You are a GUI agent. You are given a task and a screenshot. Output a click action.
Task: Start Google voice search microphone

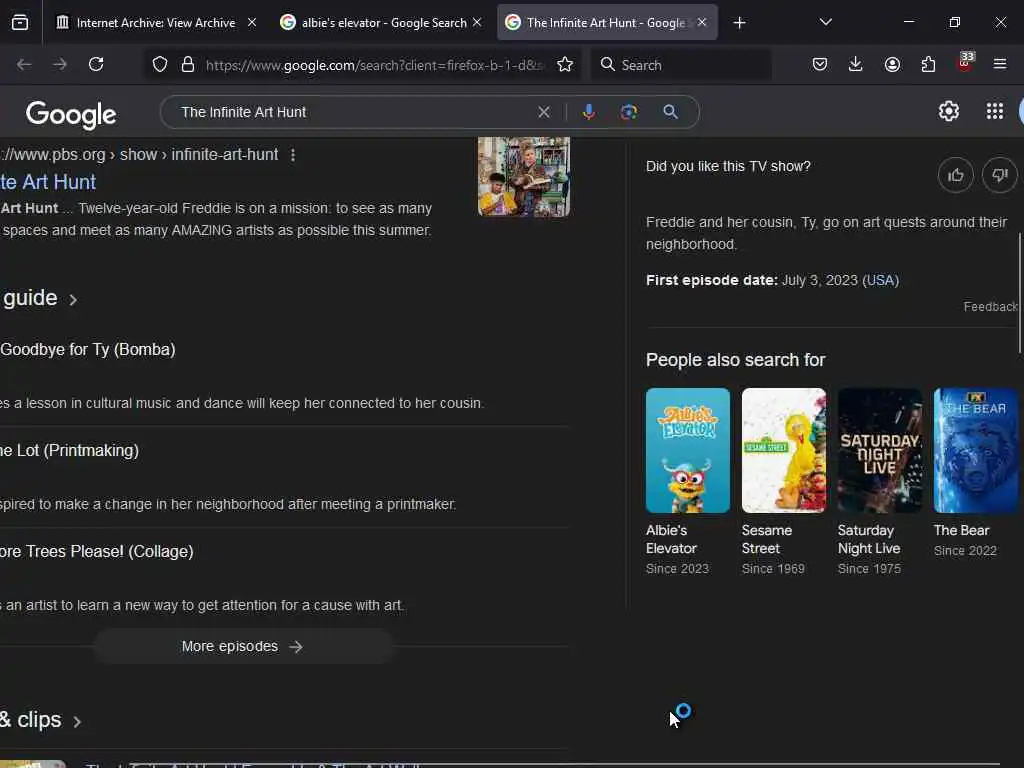[588, 112]
